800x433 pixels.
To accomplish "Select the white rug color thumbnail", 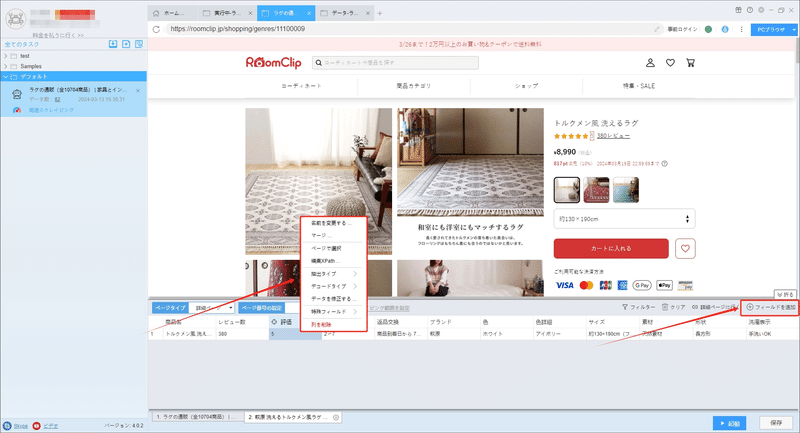I will coord(567,190).
